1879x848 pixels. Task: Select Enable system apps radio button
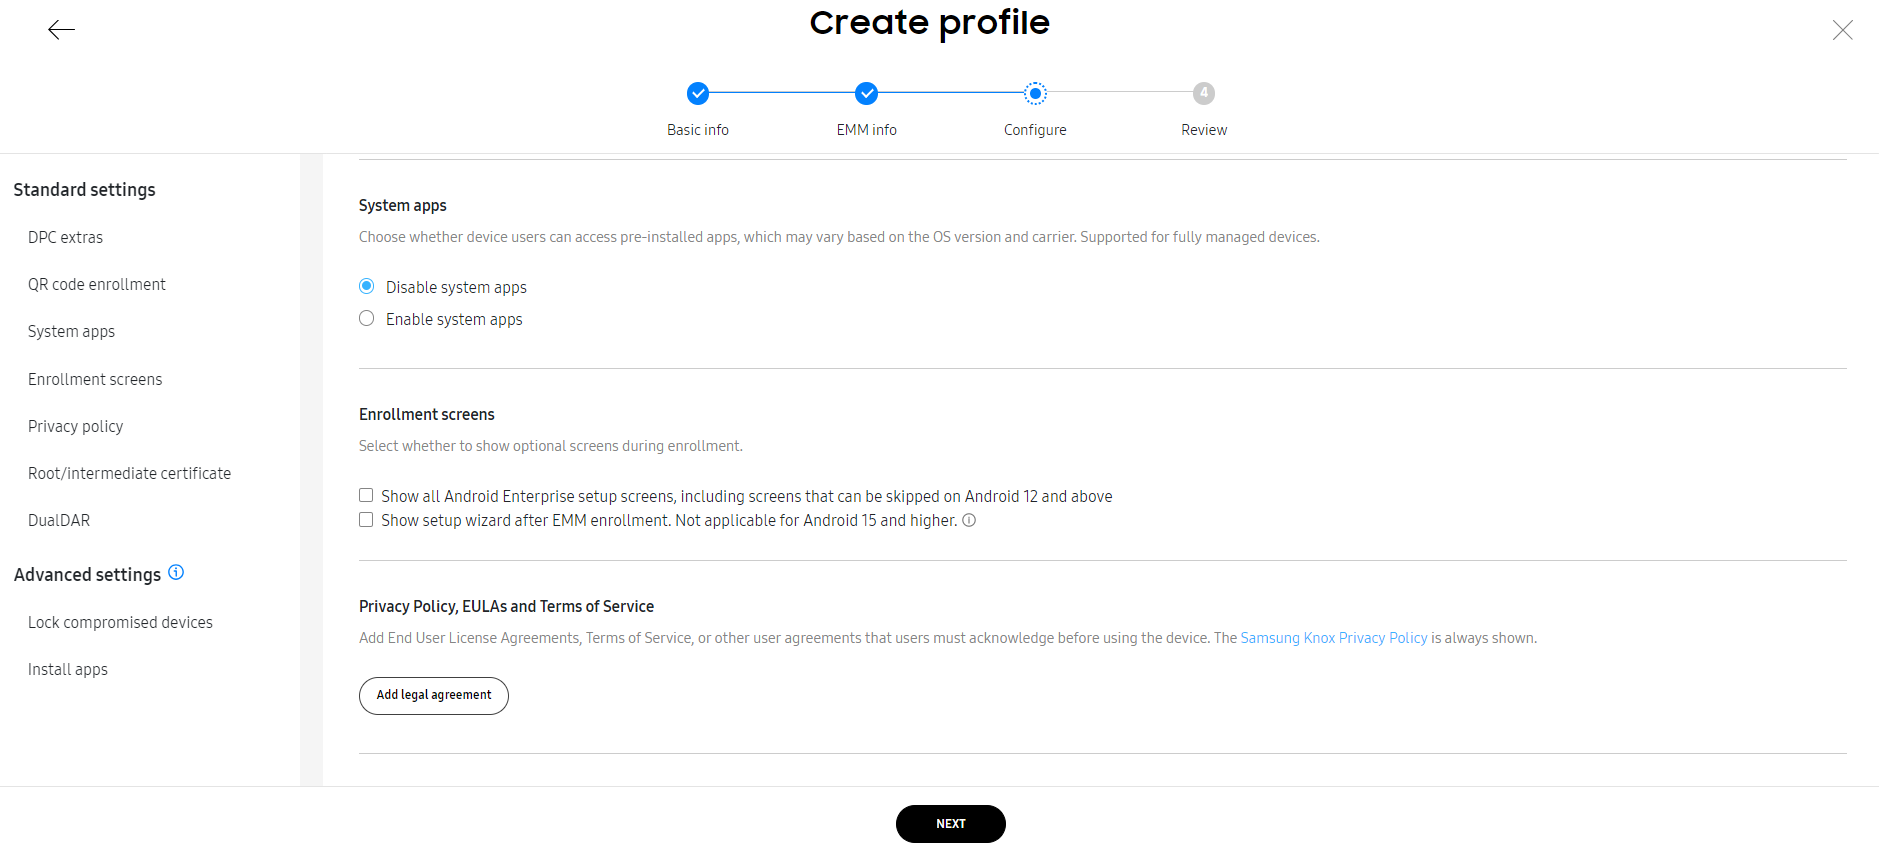[367, 318]
